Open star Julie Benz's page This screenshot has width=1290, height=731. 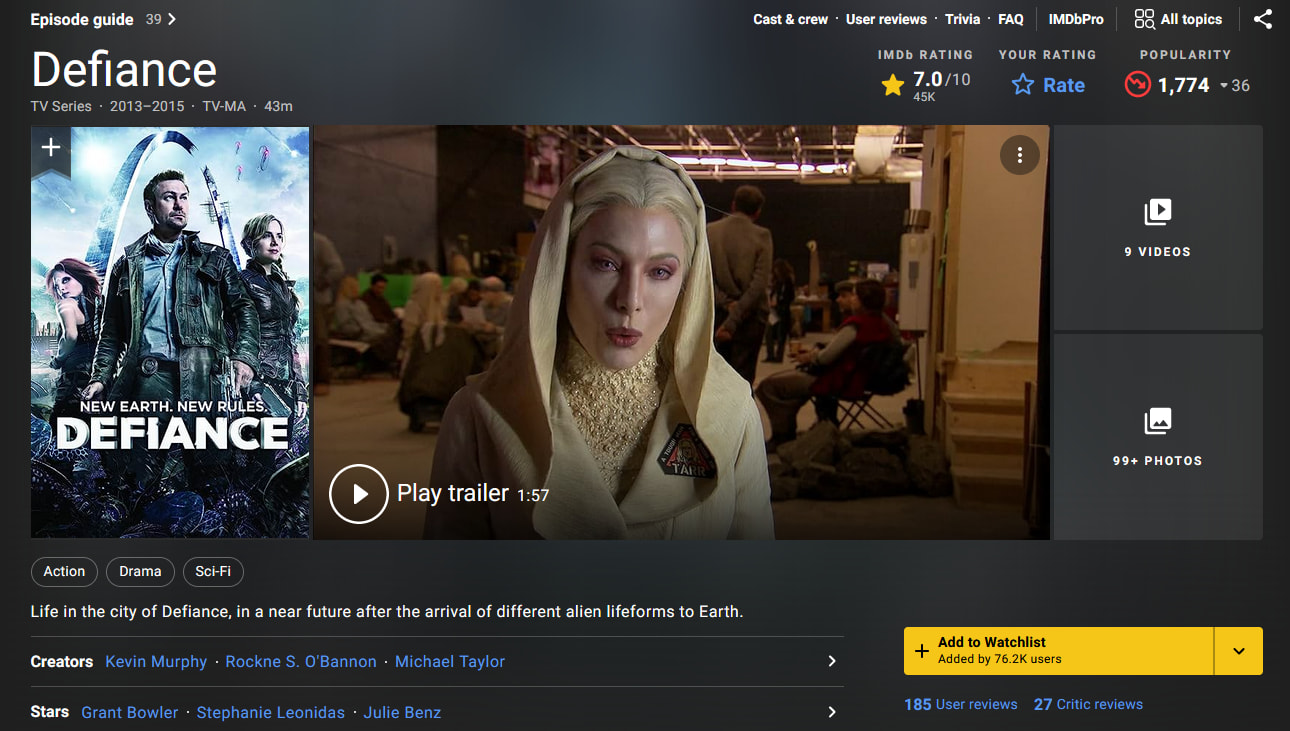[402, 712]
